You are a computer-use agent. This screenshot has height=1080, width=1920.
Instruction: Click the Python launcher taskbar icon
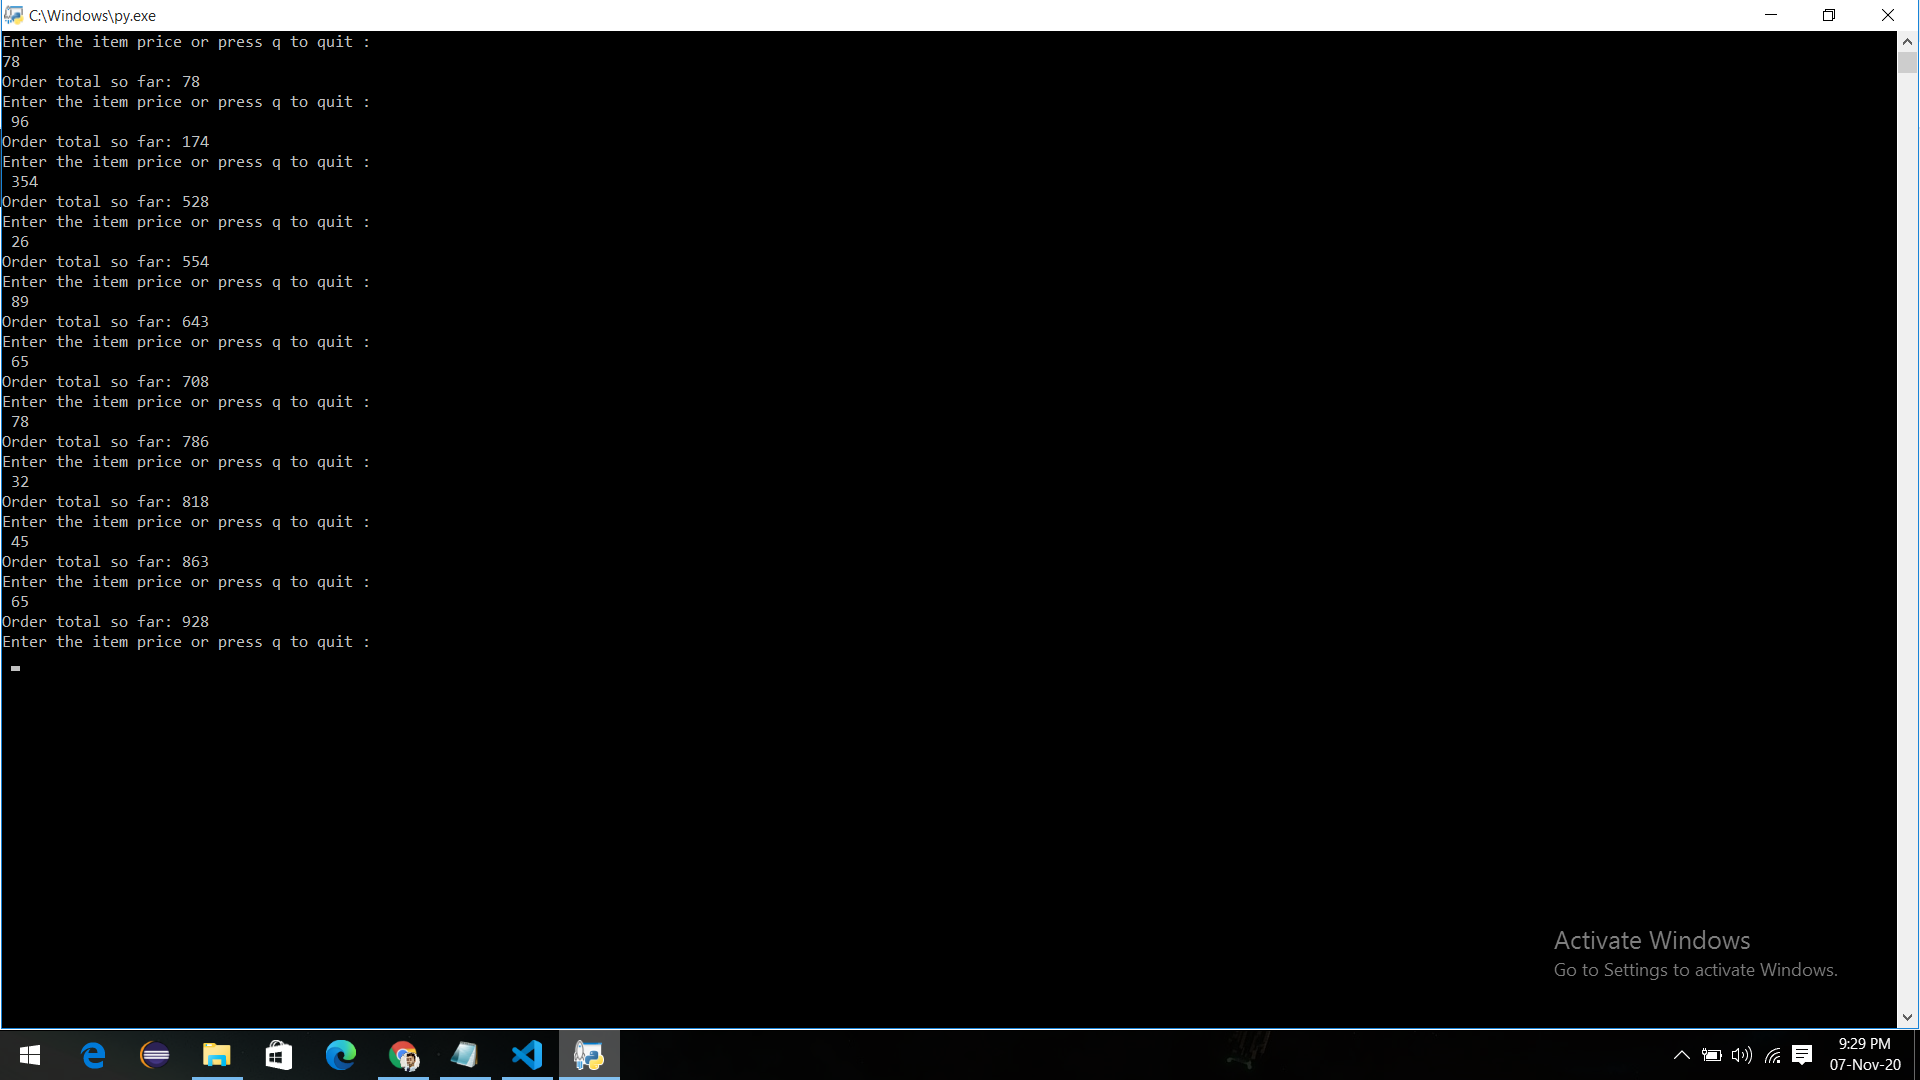click(x=589, y=1055)
